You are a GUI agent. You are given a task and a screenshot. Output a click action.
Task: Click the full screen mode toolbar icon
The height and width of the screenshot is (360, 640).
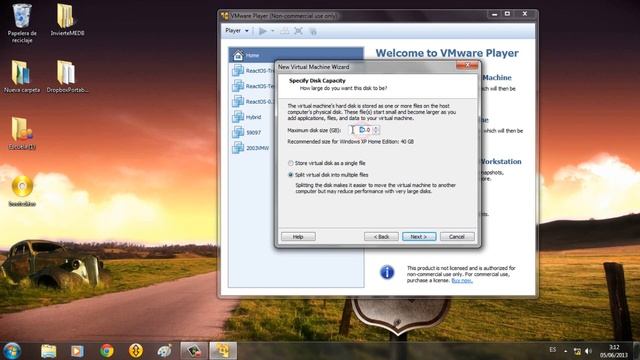click(298, 31)
